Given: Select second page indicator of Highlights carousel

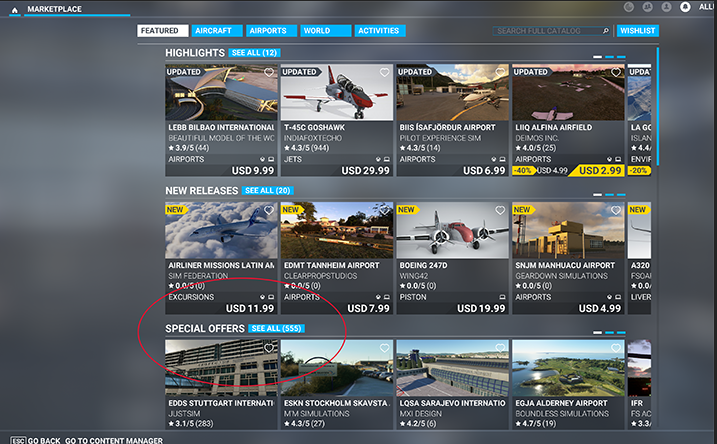Looking at the screenshot, I should point(609,57).
